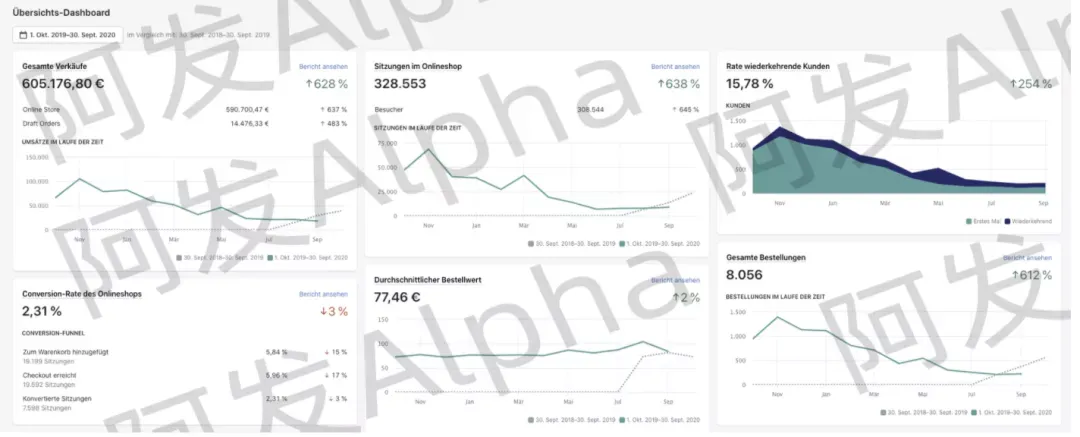Open Bericht ansehen for Gesamte Verkäufe
1080x437 pixels.
point(323,67)
